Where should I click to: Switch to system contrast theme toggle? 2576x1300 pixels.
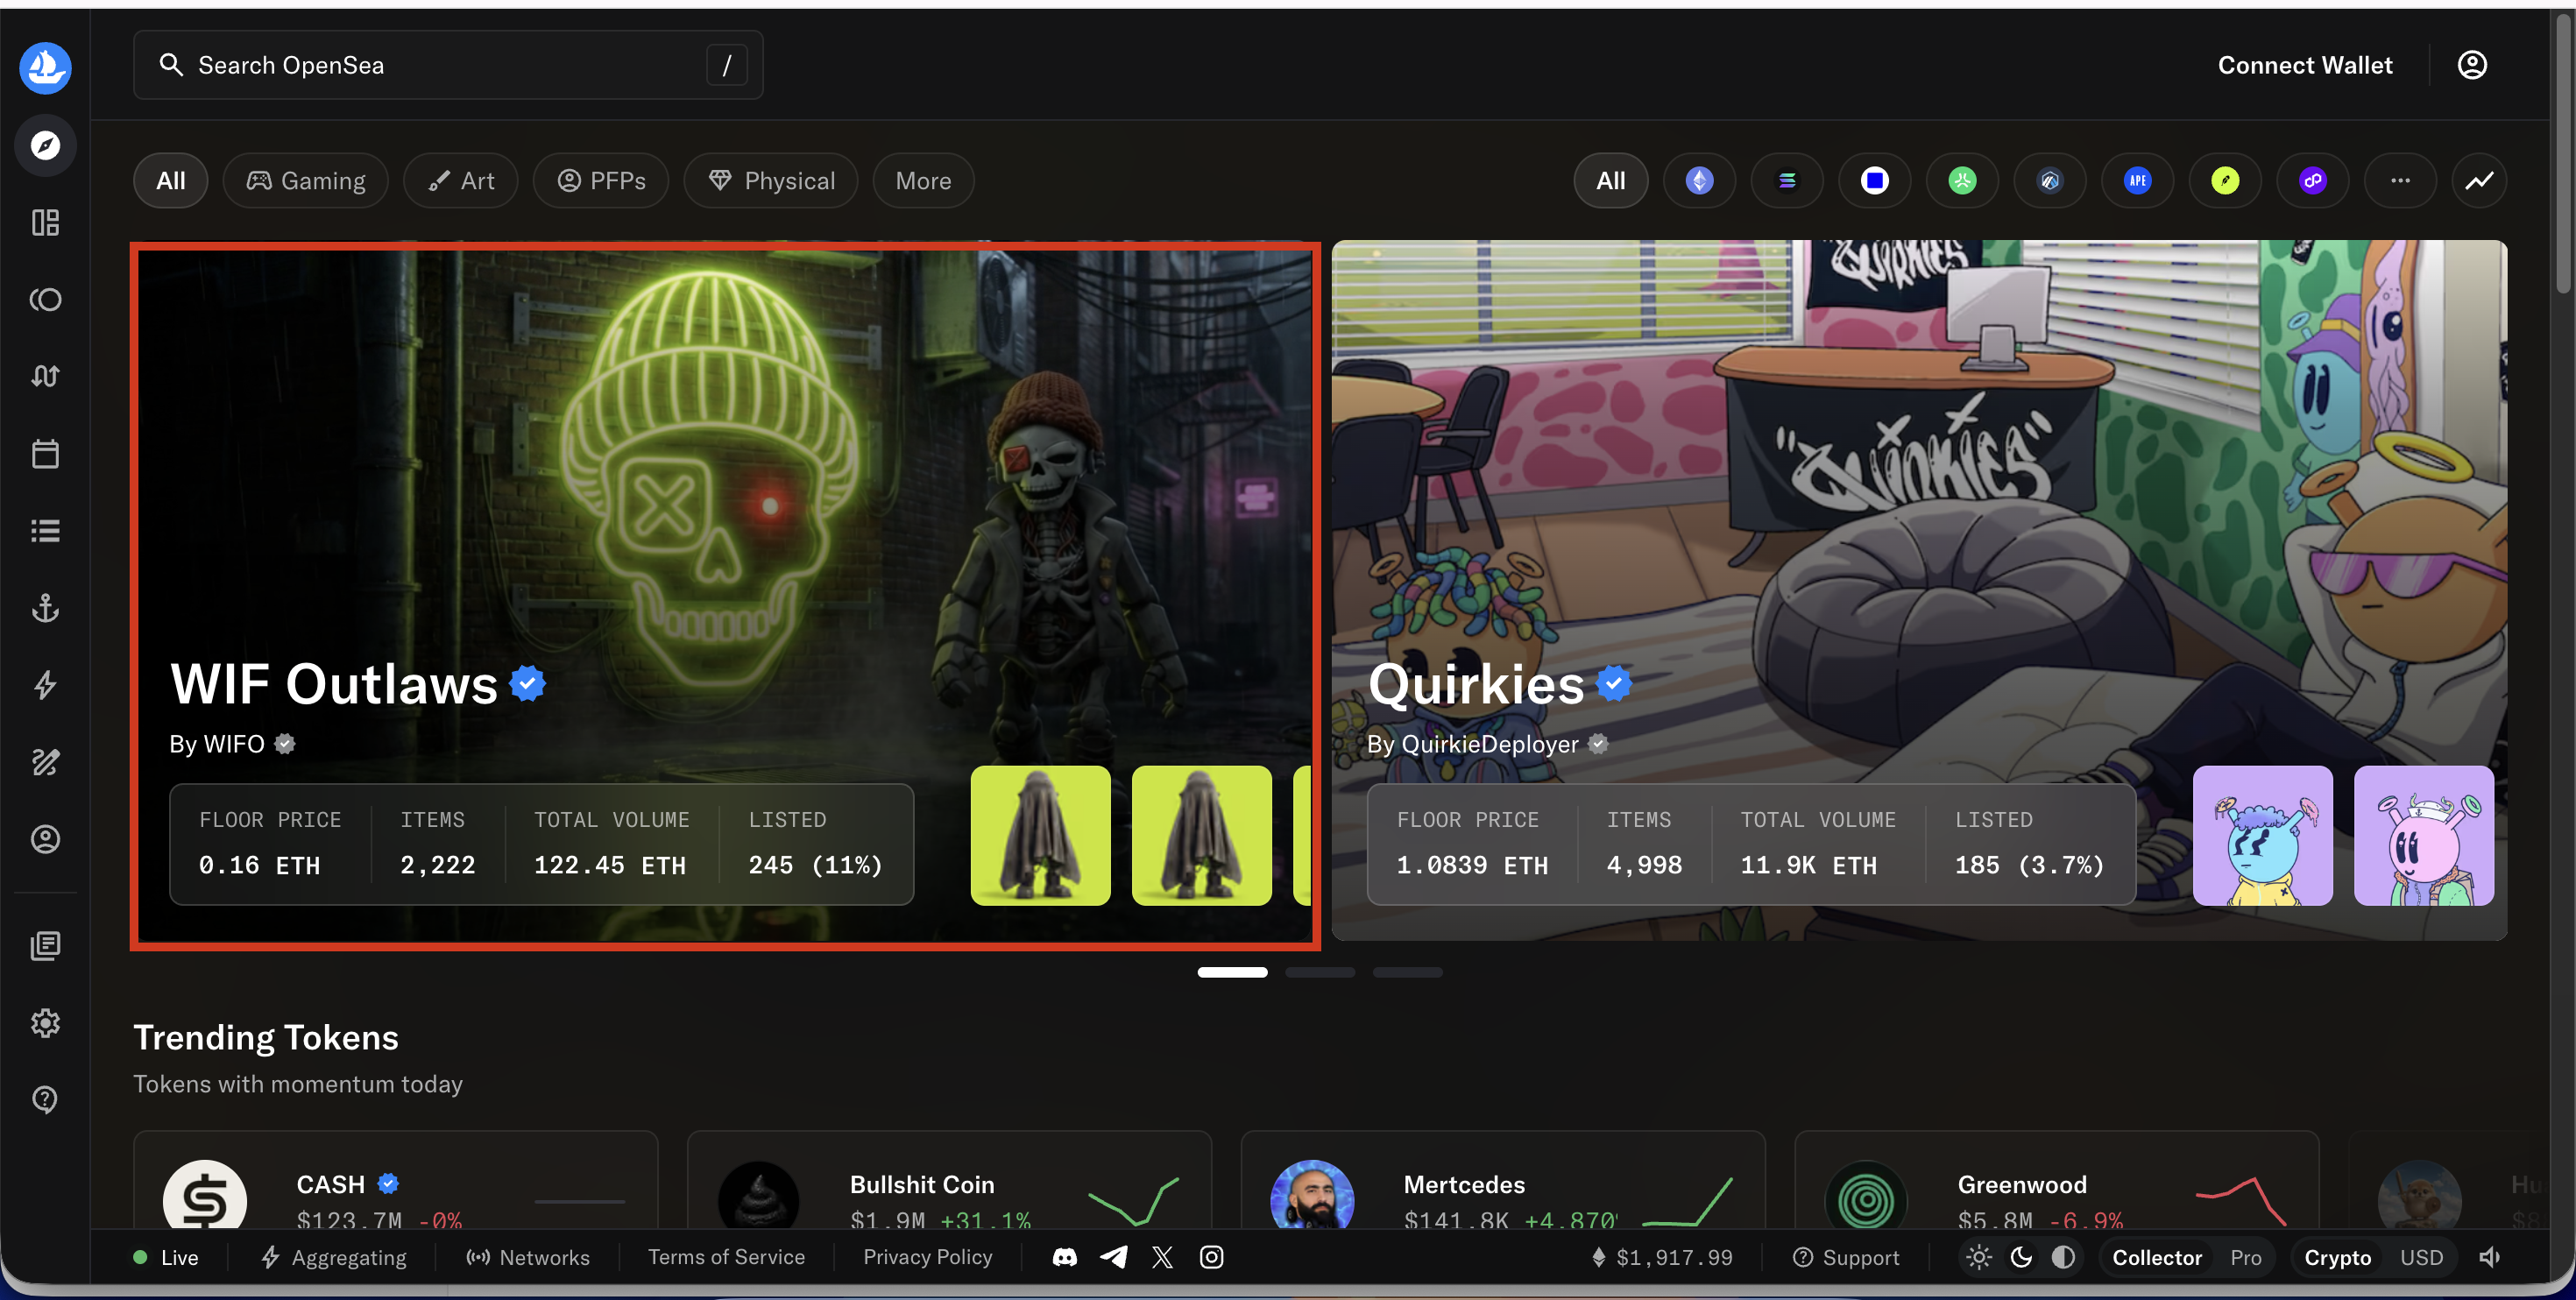point(2063,1257)
